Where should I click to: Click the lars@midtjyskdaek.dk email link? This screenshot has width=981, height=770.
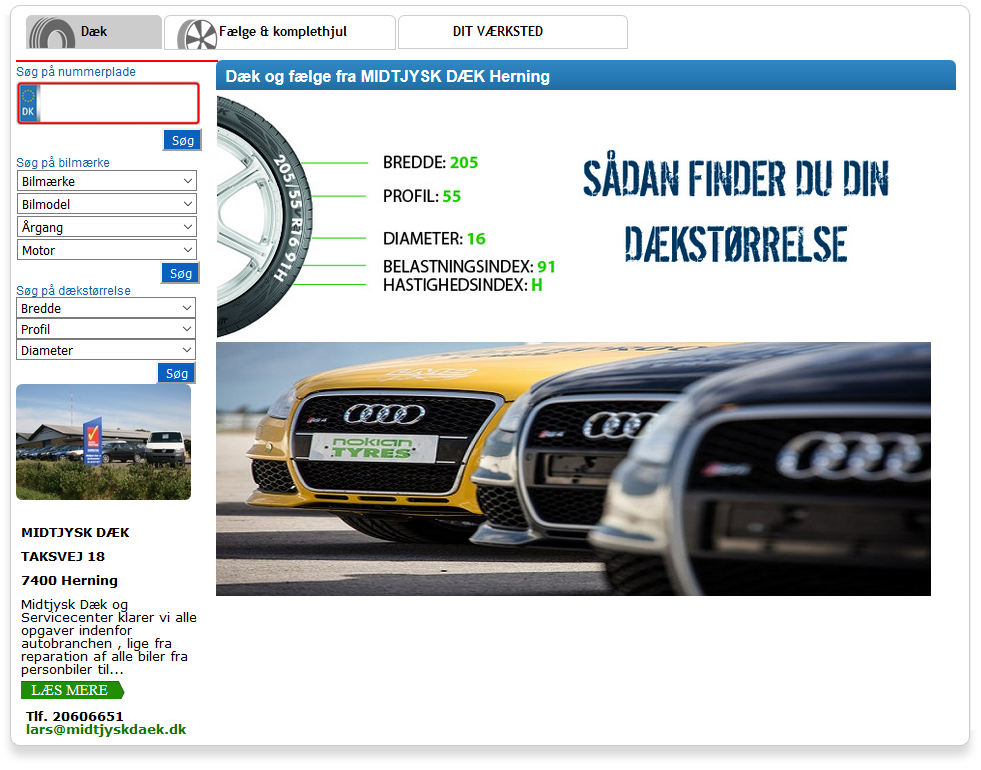coord(106,730)
